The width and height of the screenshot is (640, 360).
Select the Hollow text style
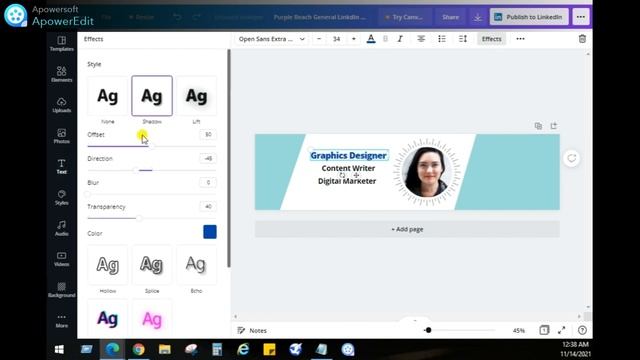108,265
